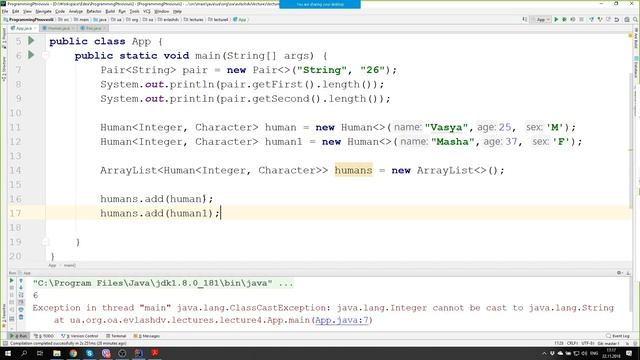Viewport: 640px width, 360px height.
Task: Open the Refactor menu
Action: [94, 11]
